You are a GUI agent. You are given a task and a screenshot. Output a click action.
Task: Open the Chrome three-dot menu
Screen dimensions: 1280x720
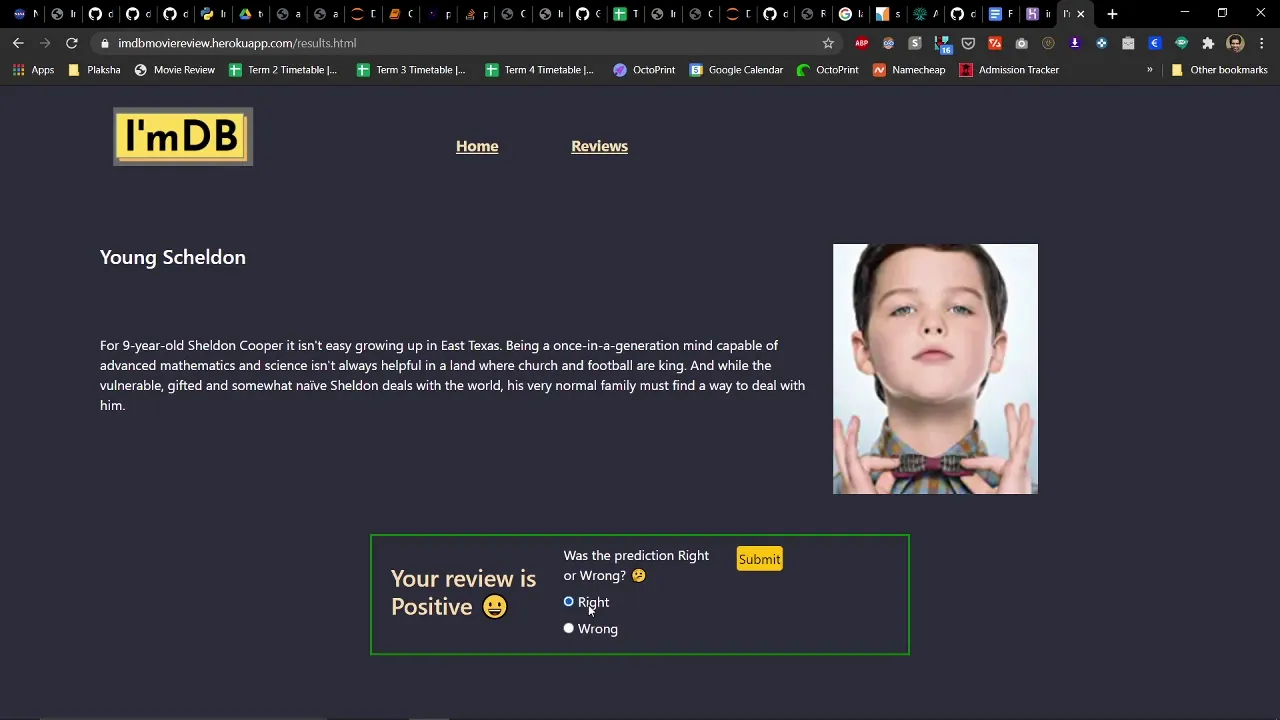click(x=1262, y=43)
